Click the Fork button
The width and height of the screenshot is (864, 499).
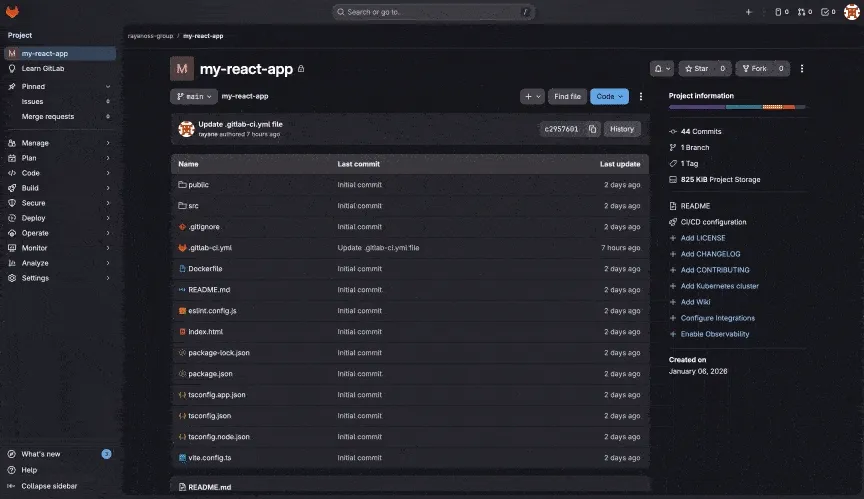point(753,69)
